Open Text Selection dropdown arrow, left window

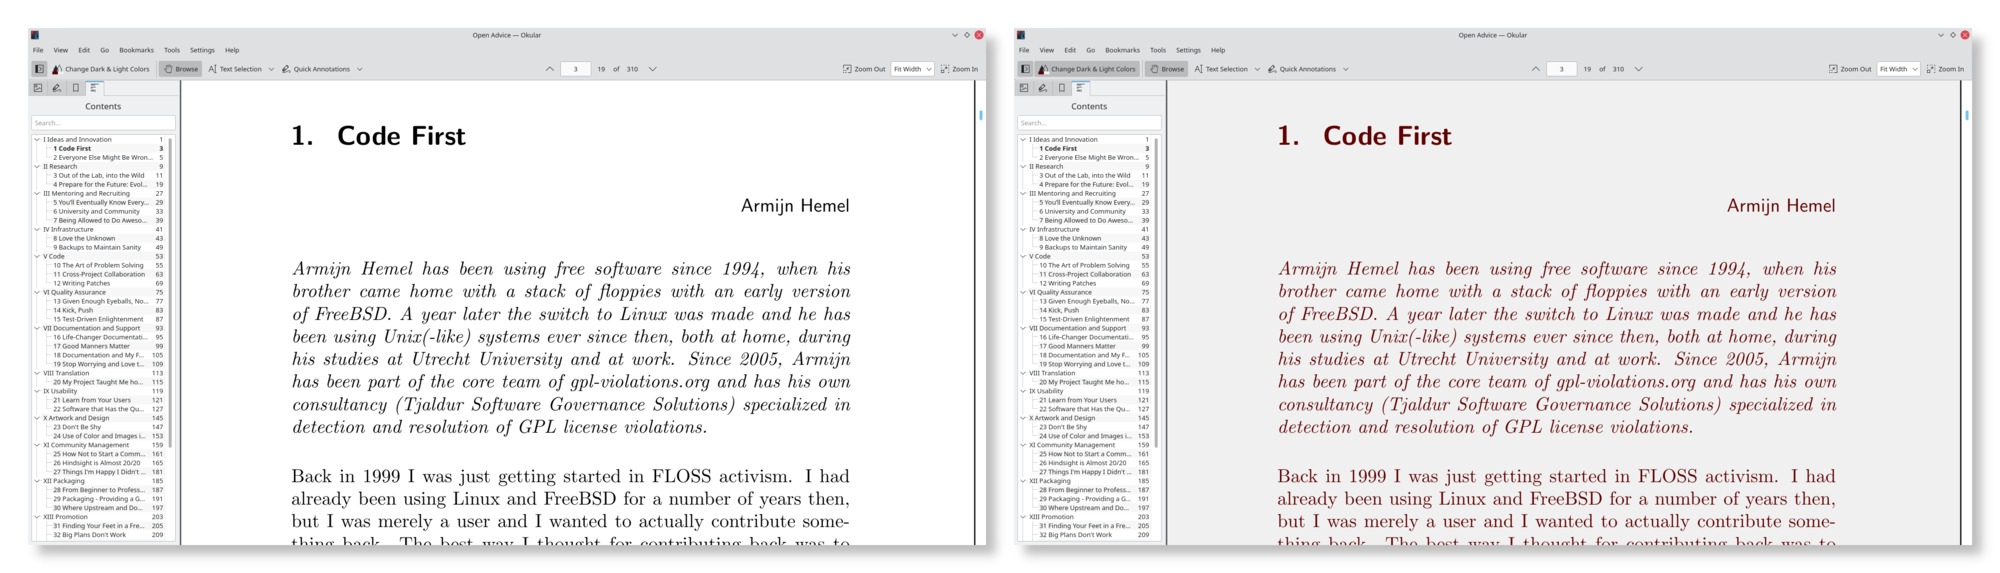pyautogui.click(x=271, y=69)
